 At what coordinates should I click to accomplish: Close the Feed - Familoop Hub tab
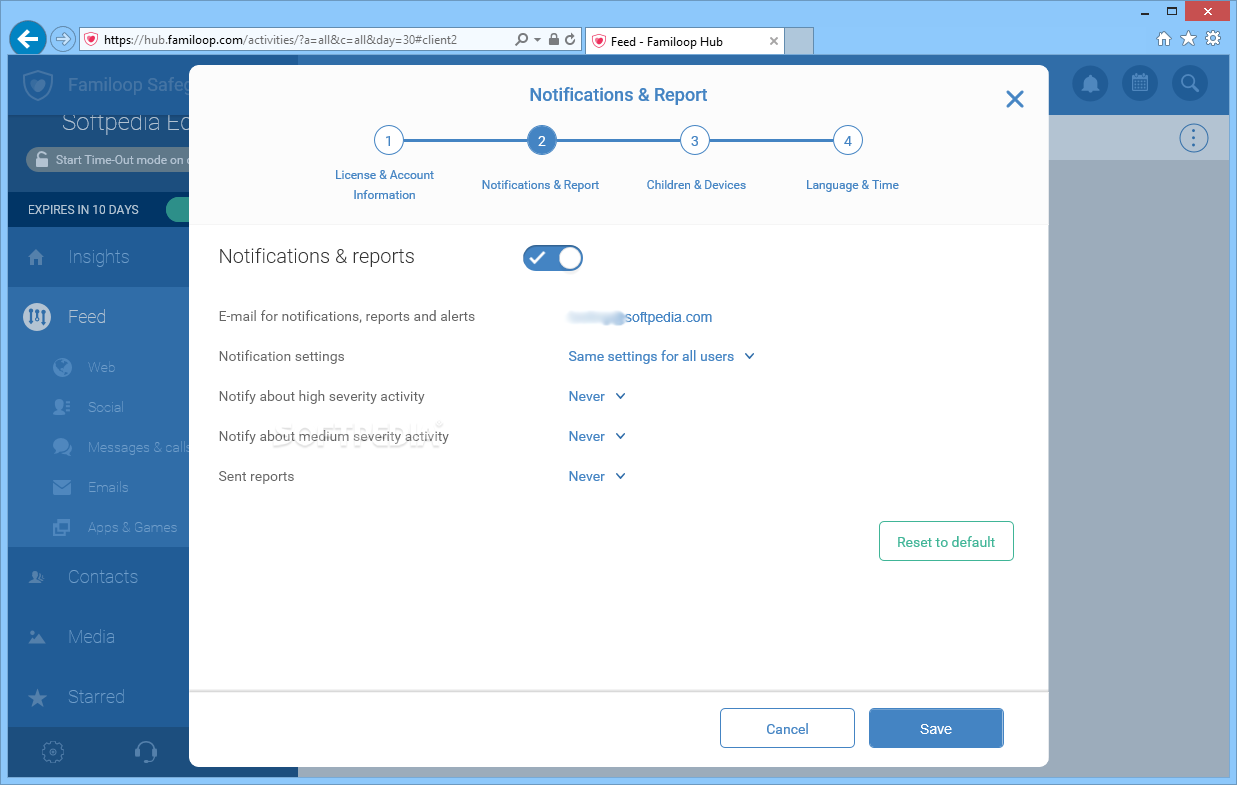773,41
